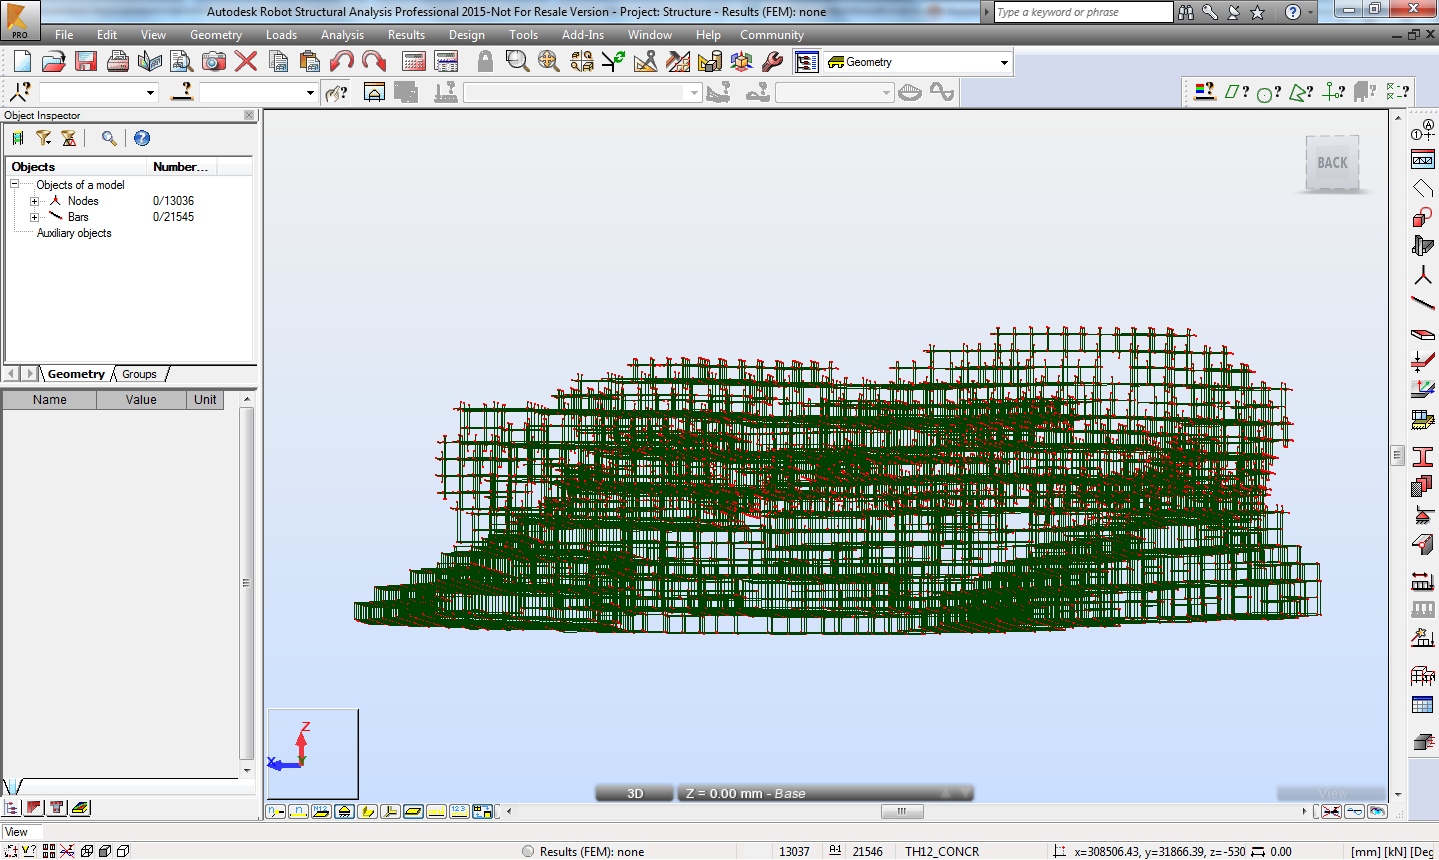Click the TH12_CONCR status bar entry

coord(942,852)
